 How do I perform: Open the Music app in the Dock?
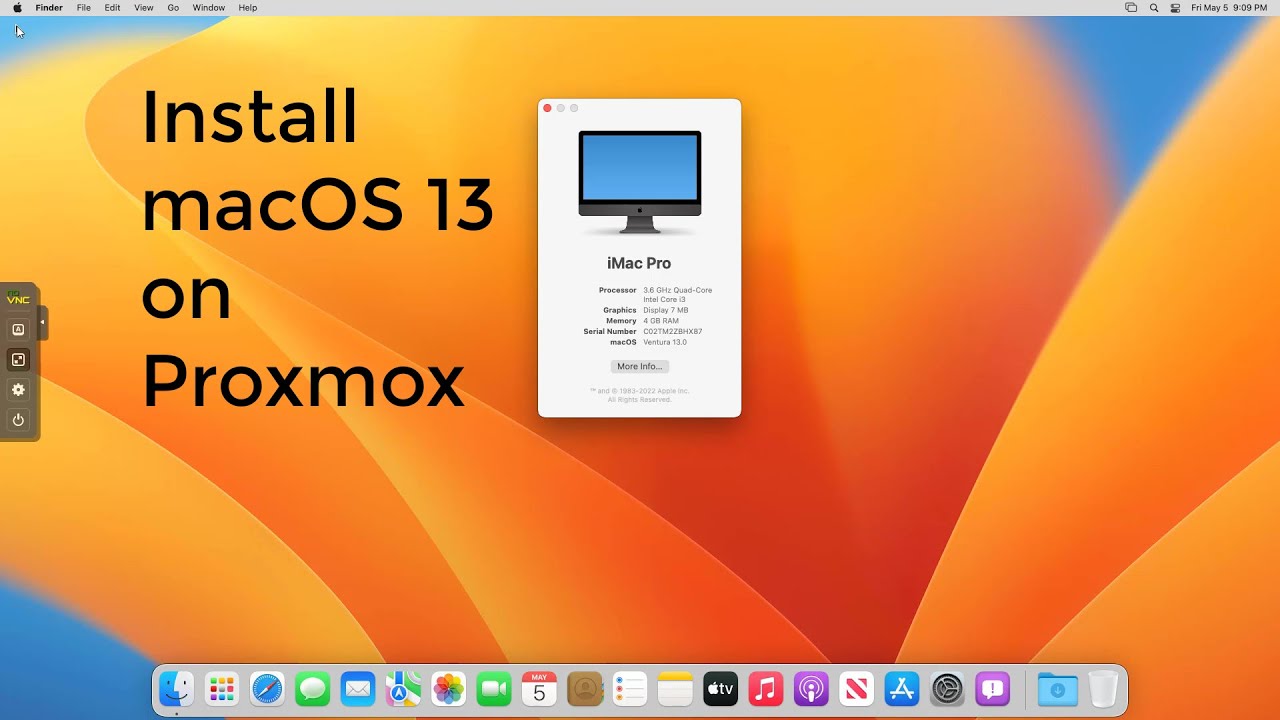click(x=766, y=689)
